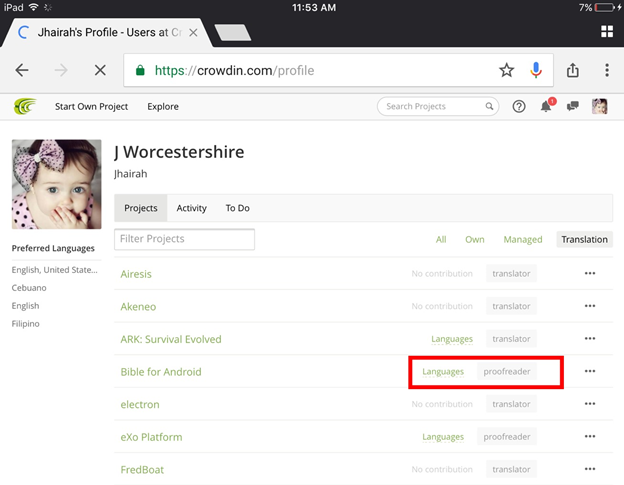Viewport: 624px width, 485px height.
Task: Select the Translation filter
Action: 584,240
